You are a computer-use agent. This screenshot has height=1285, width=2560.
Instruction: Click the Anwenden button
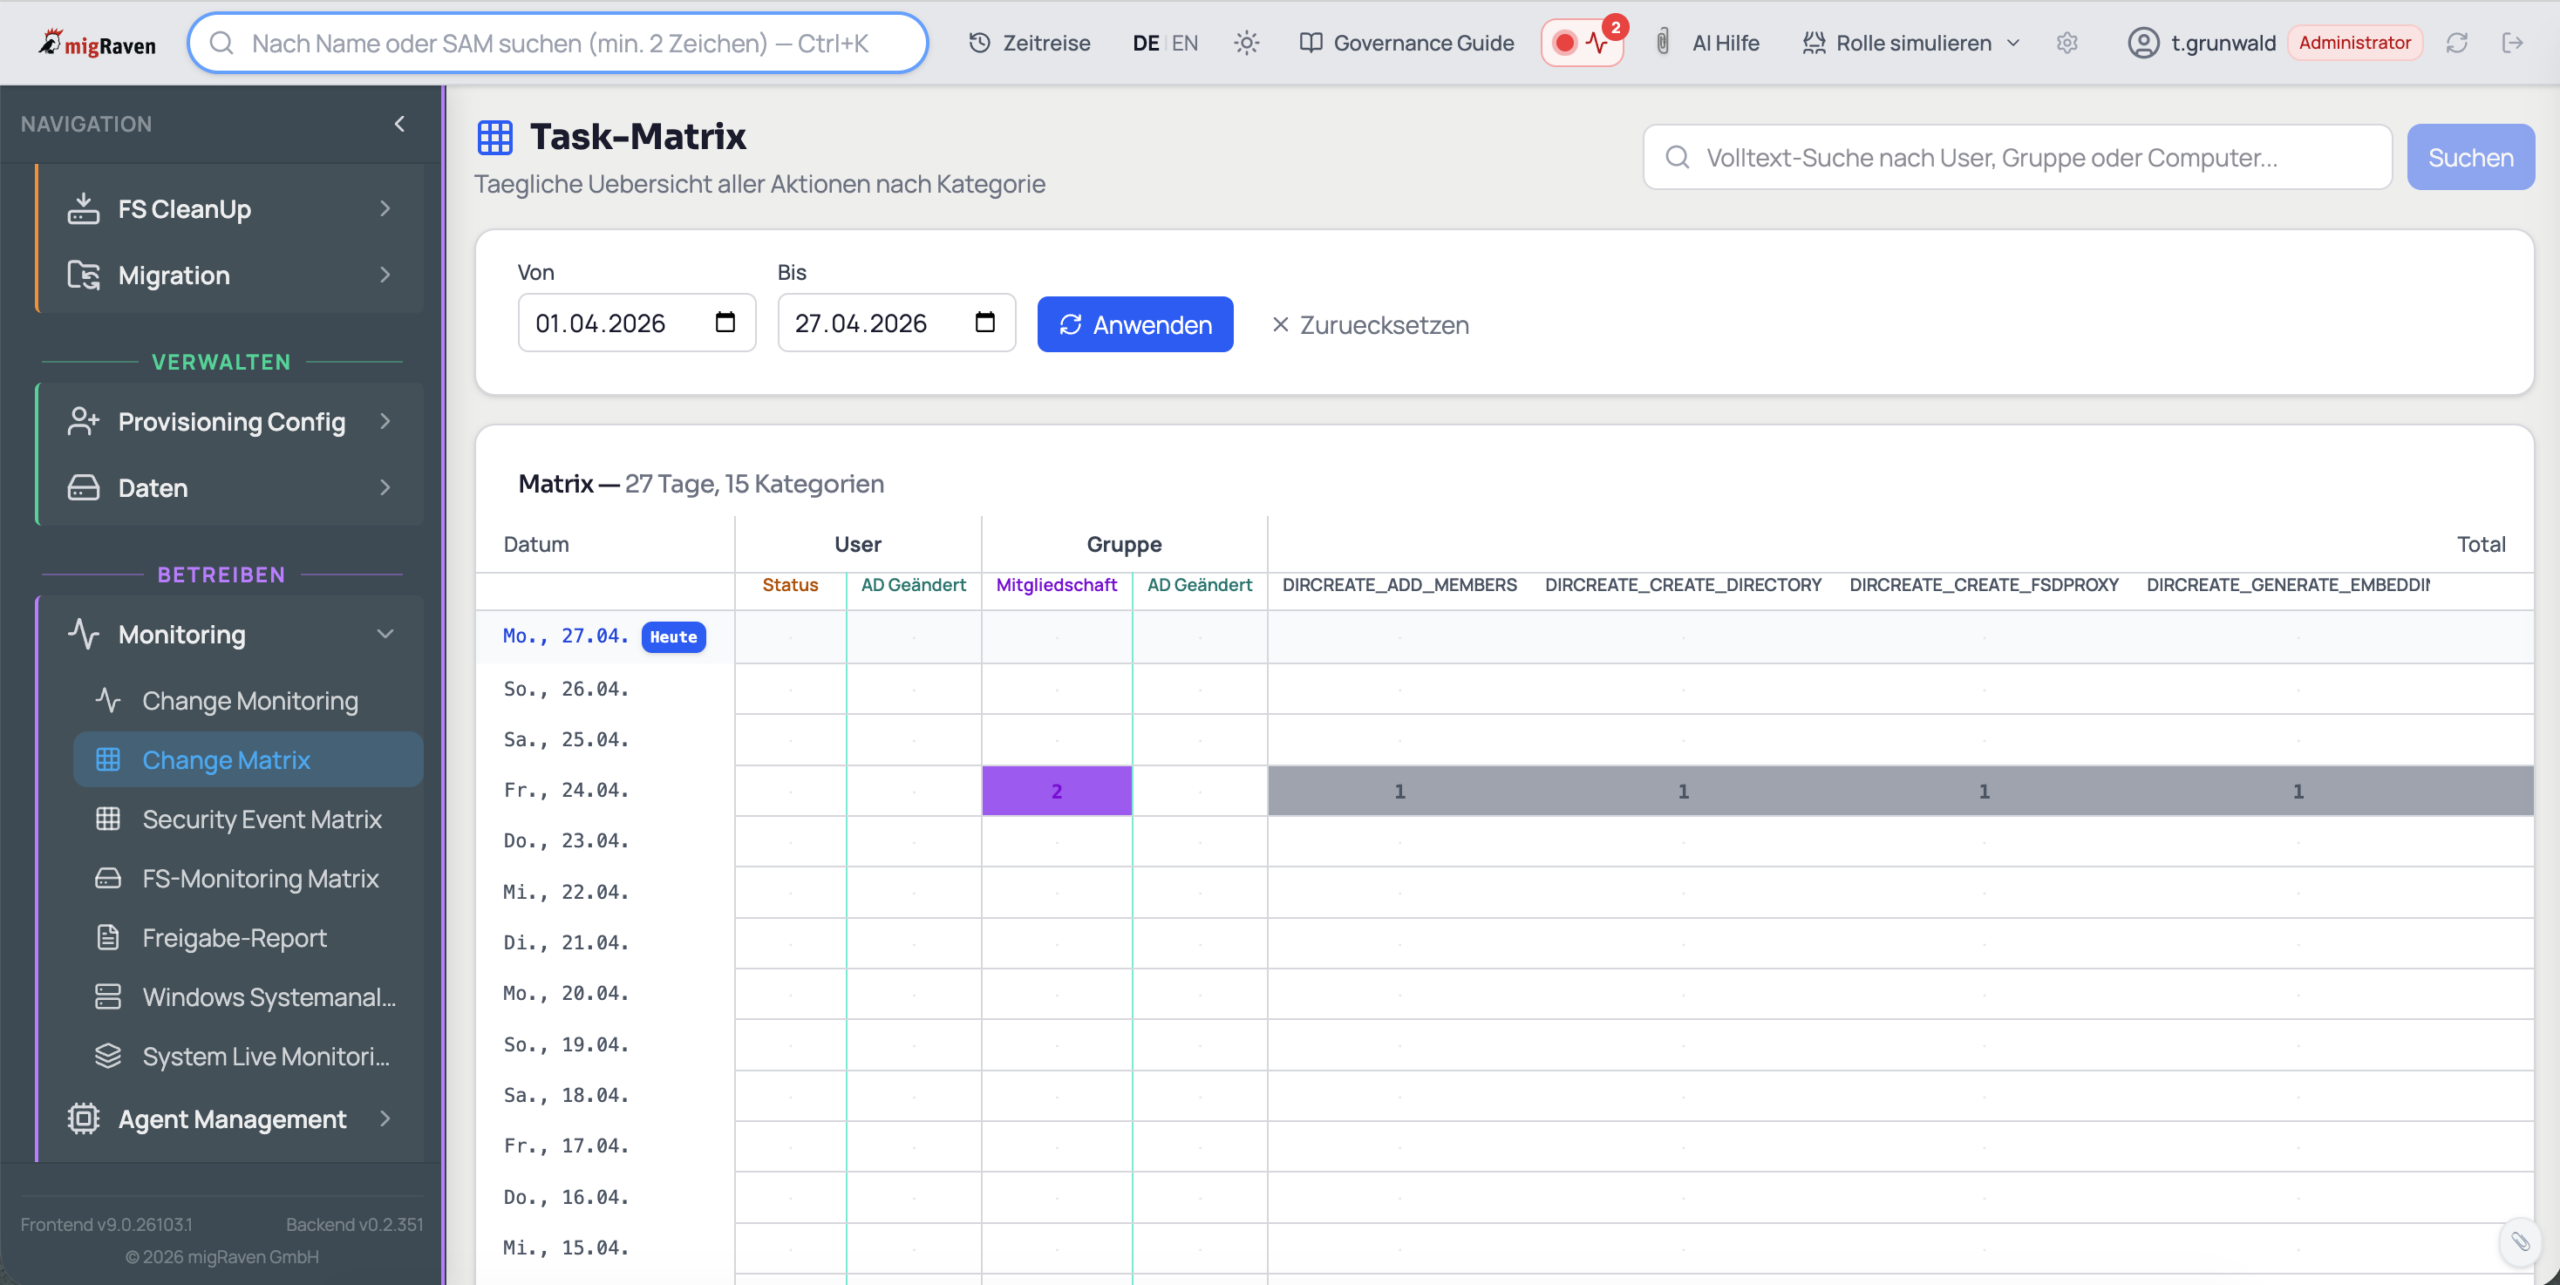click(x=1135, y=324)
